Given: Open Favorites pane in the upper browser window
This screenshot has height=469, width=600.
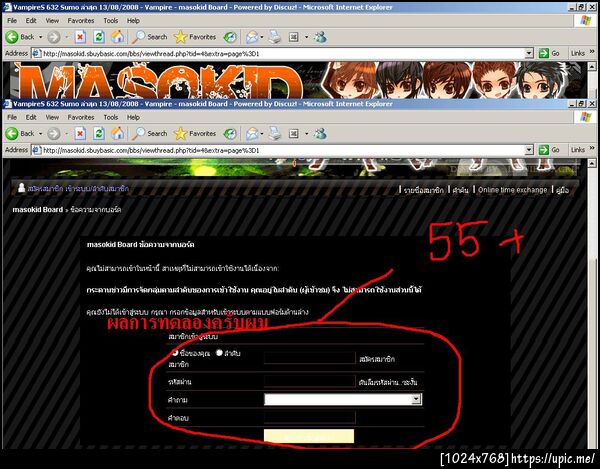Looking at the screenshot, I should [x=195, y=37].
